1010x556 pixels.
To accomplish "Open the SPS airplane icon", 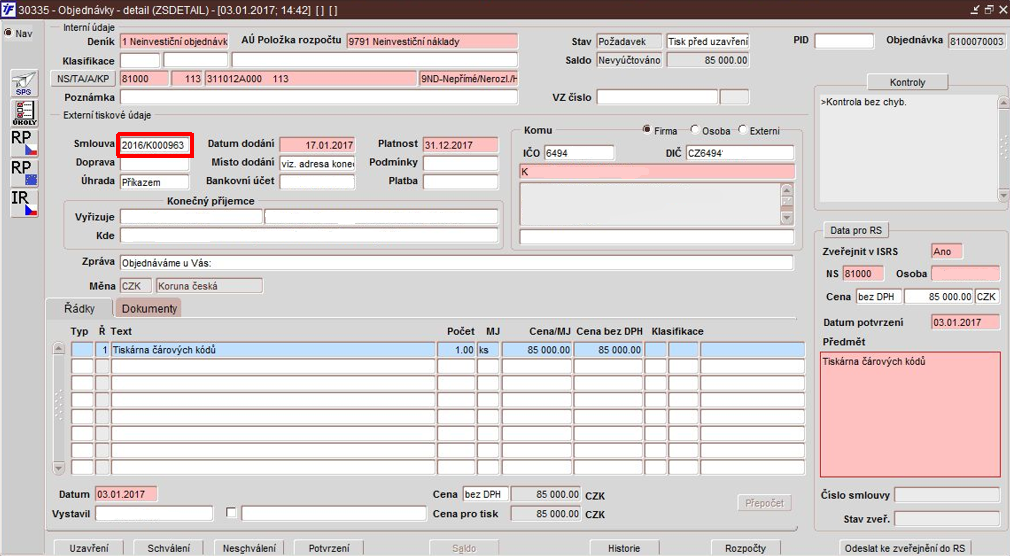I will 24,84.
